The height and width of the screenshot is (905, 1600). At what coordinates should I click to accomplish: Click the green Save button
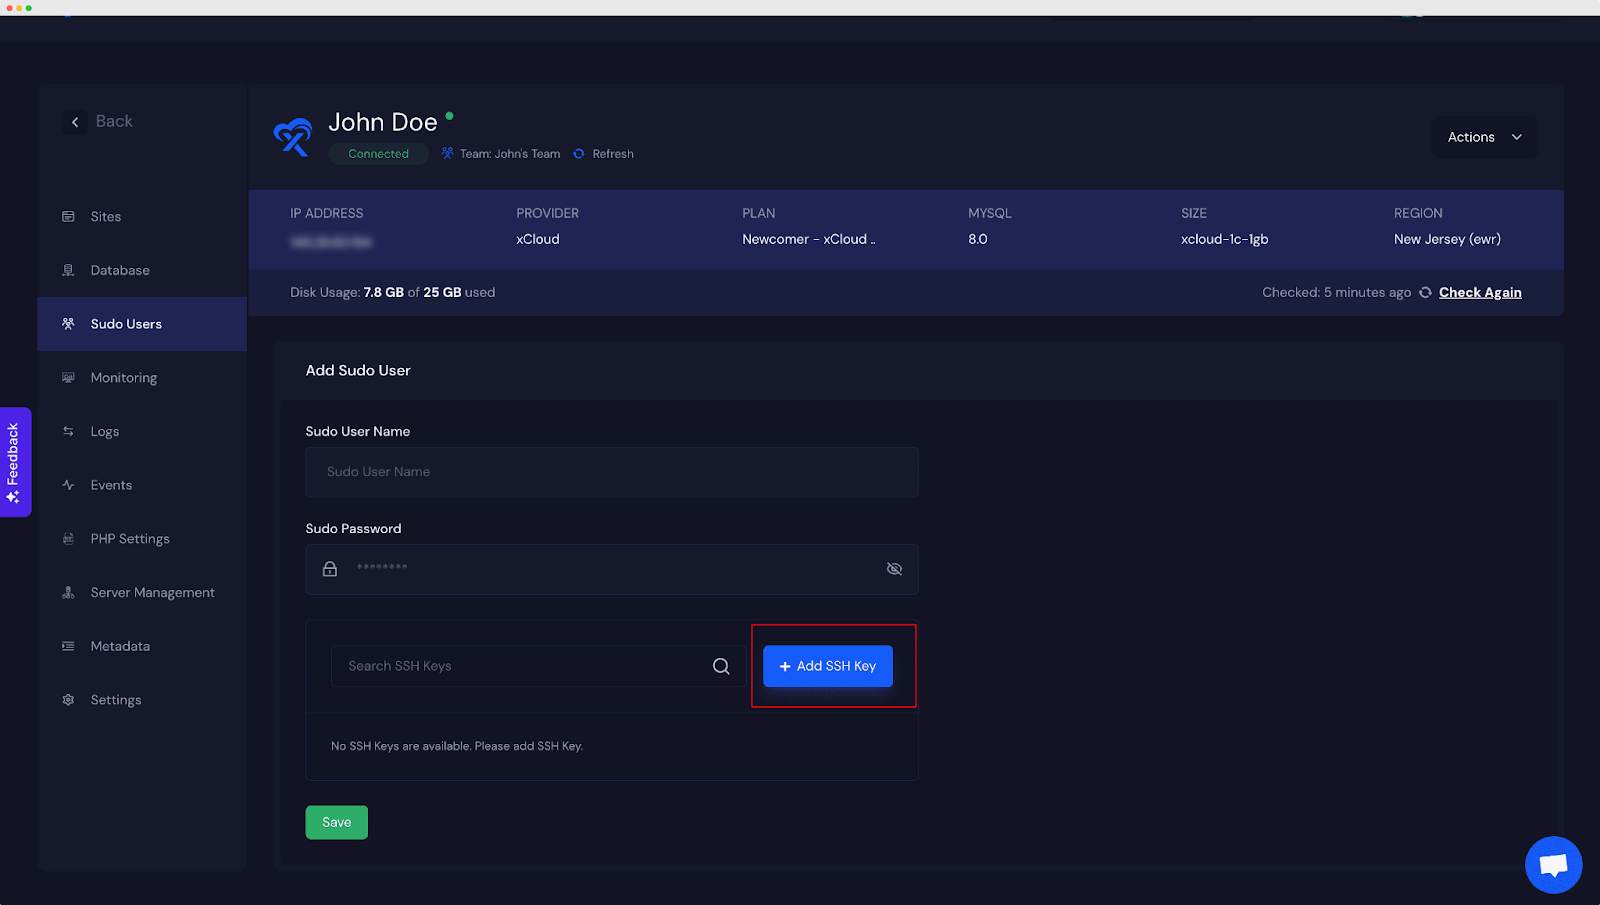click(336, 822)
